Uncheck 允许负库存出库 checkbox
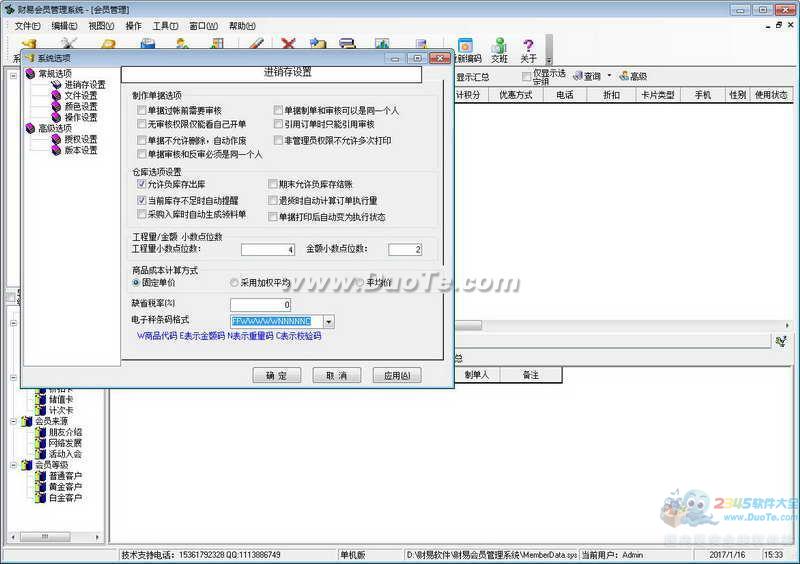 (x=142, y=184)
